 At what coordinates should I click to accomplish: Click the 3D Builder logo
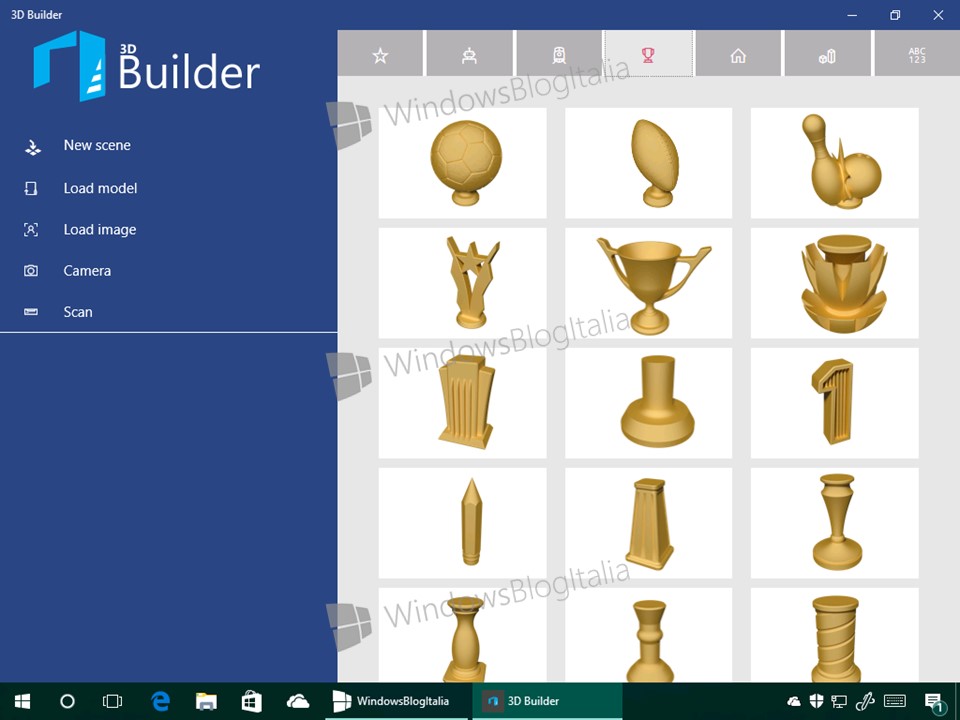coord(147,66)
